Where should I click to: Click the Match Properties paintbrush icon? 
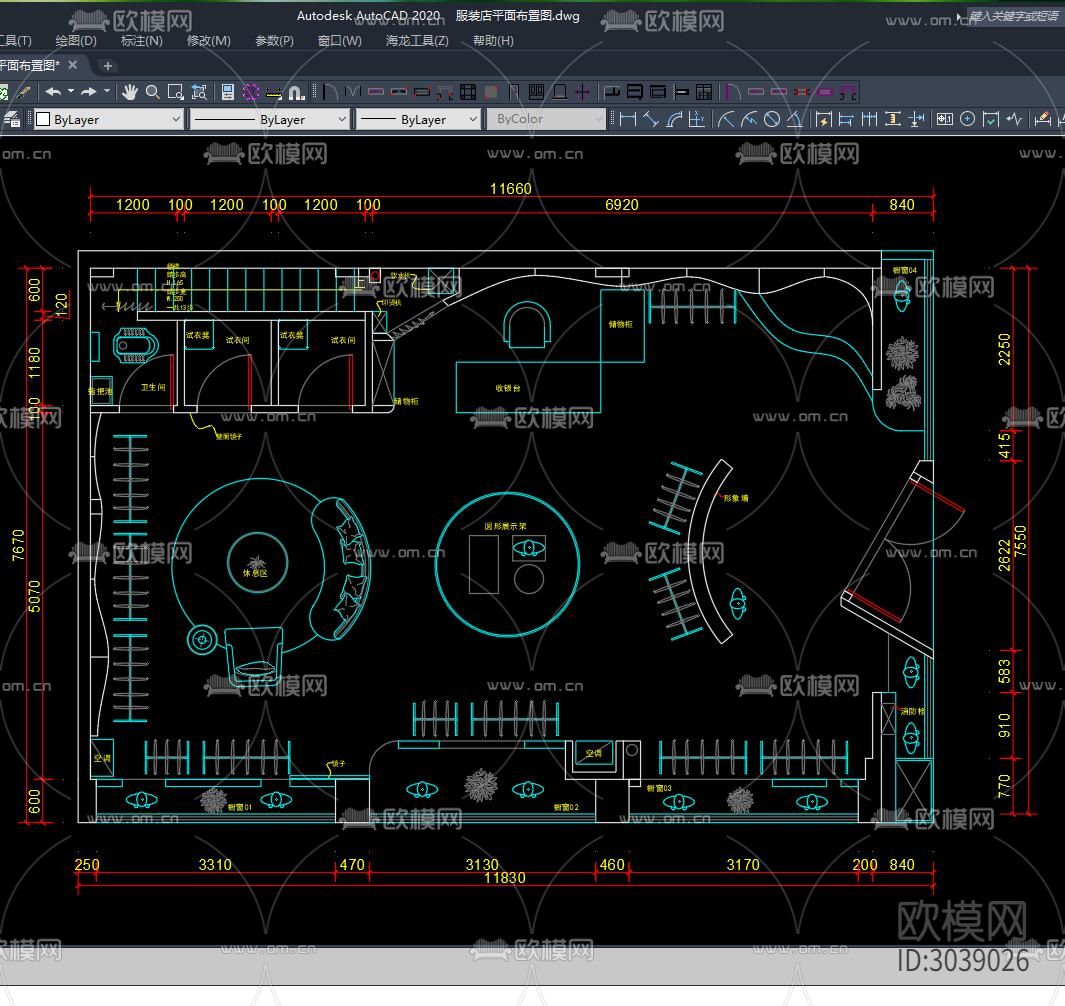(x=24, y=92)
